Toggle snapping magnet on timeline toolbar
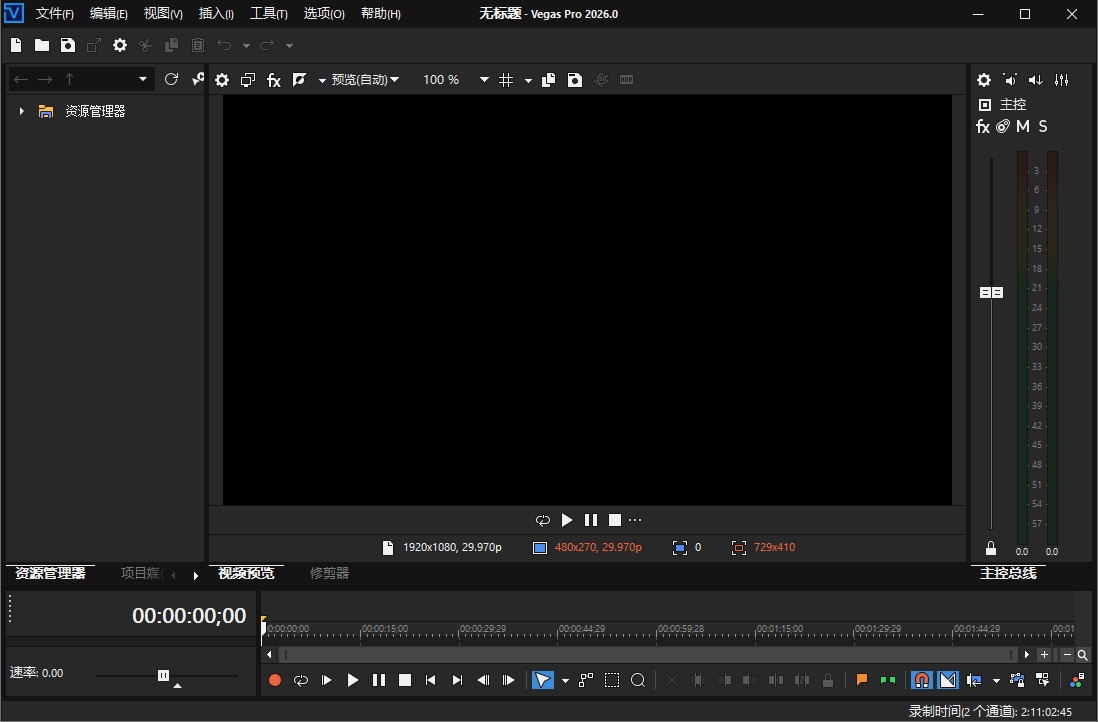Viewport: 1098px width, 722px height. [x=921, y=680]
